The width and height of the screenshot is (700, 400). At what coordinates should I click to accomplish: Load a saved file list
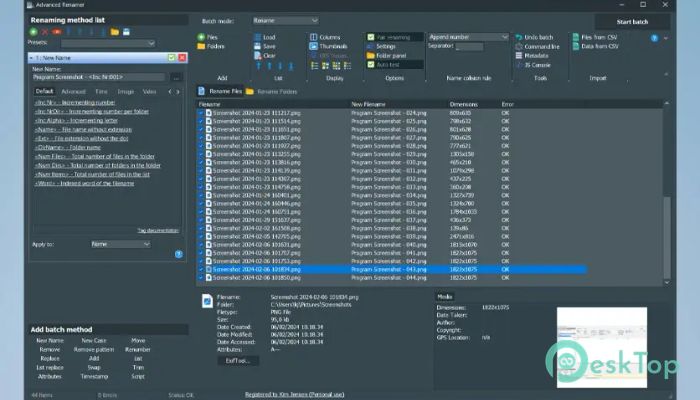point(265,37)
